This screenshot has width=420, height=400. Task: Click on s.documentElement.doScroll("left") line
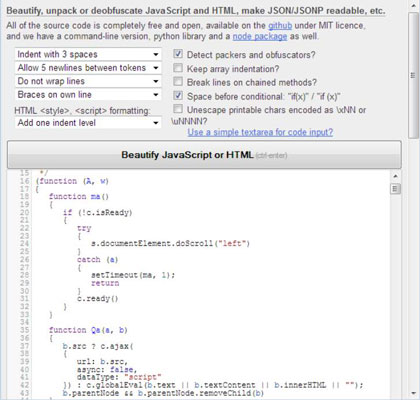click(170, 244)
